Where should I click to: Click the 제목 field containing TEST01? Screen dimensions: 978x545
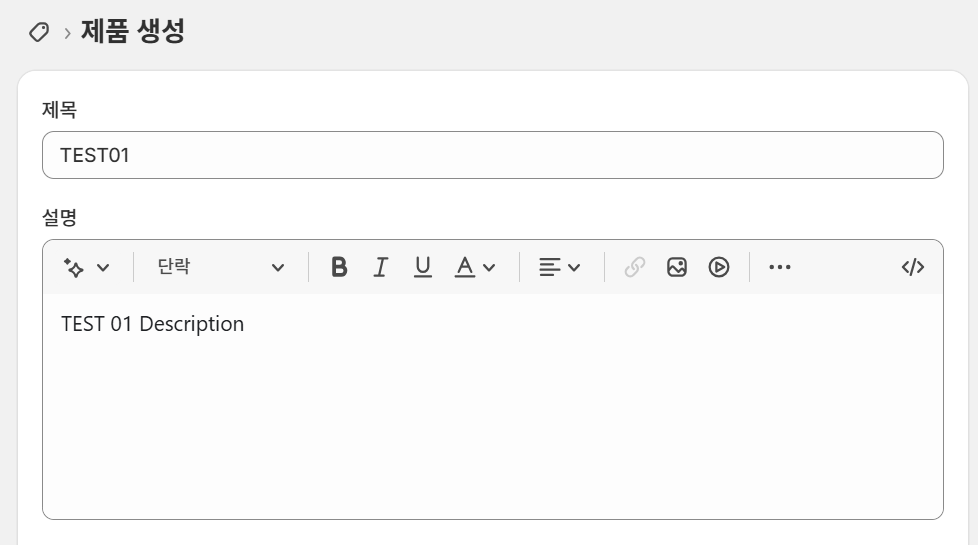(x=492, y=155)
